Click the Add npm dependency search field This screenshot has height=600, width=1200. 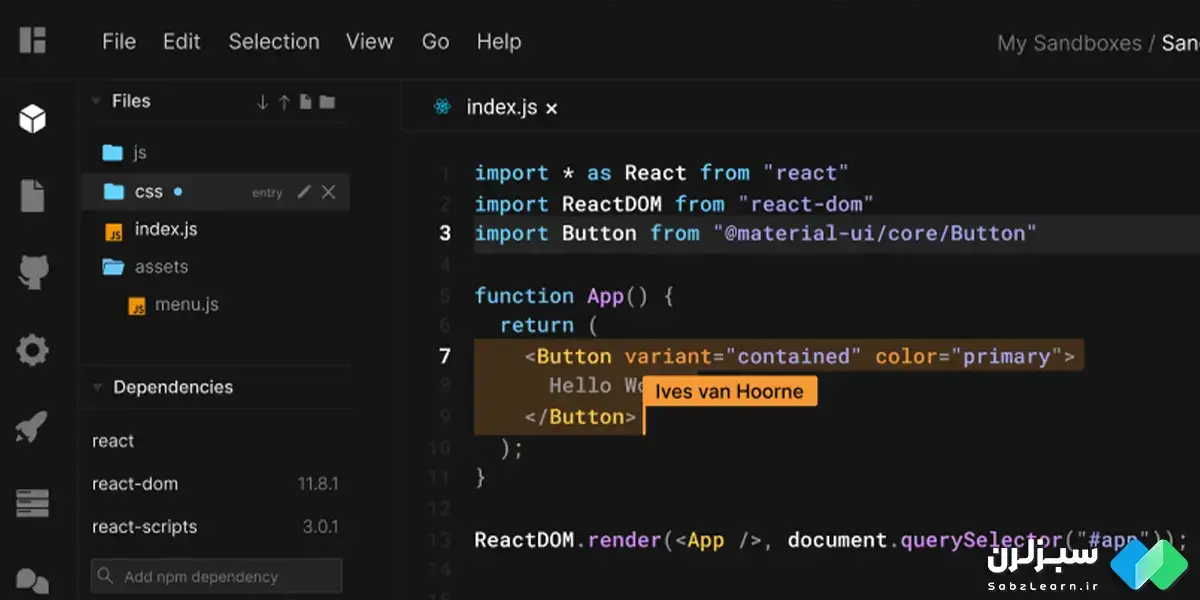217,576
